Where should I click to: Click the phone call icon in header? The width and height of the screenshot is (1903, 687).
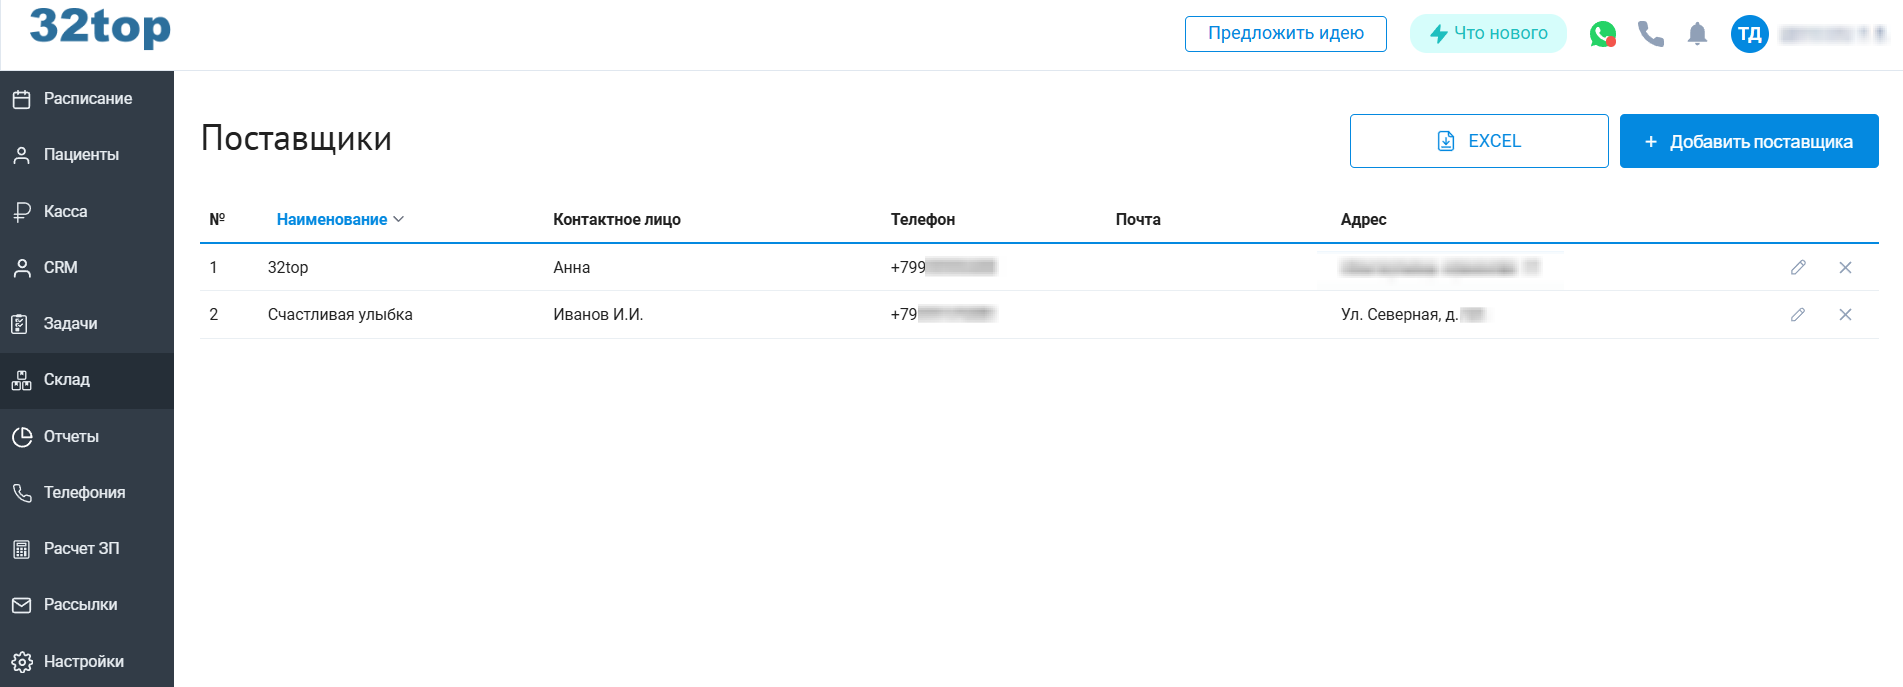point(1650,34)
